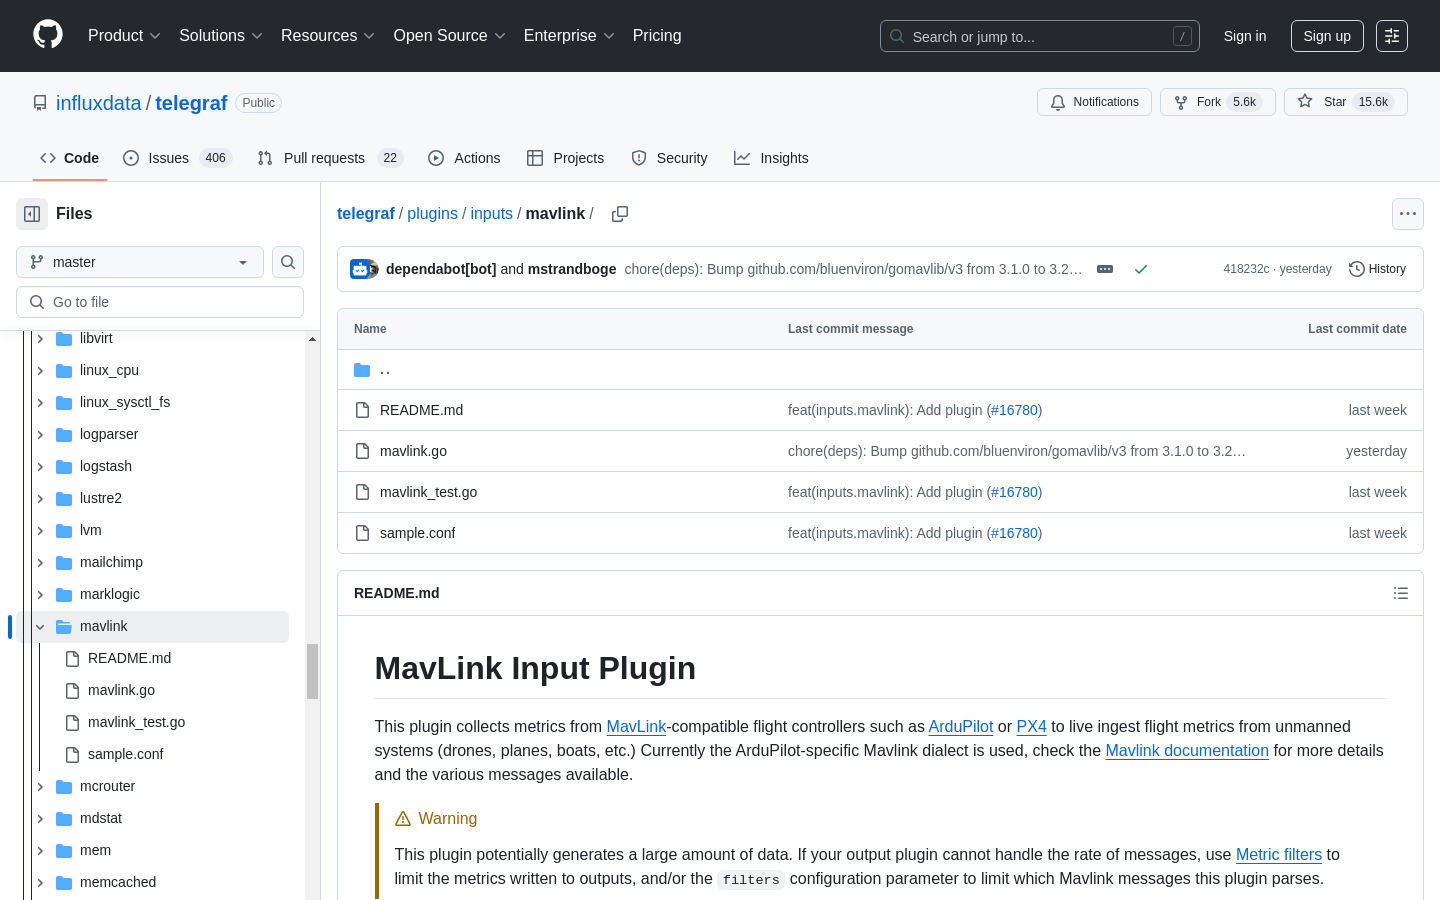1440x900 pixels.
Task: Open the Security tab
Action: [669, 158]
